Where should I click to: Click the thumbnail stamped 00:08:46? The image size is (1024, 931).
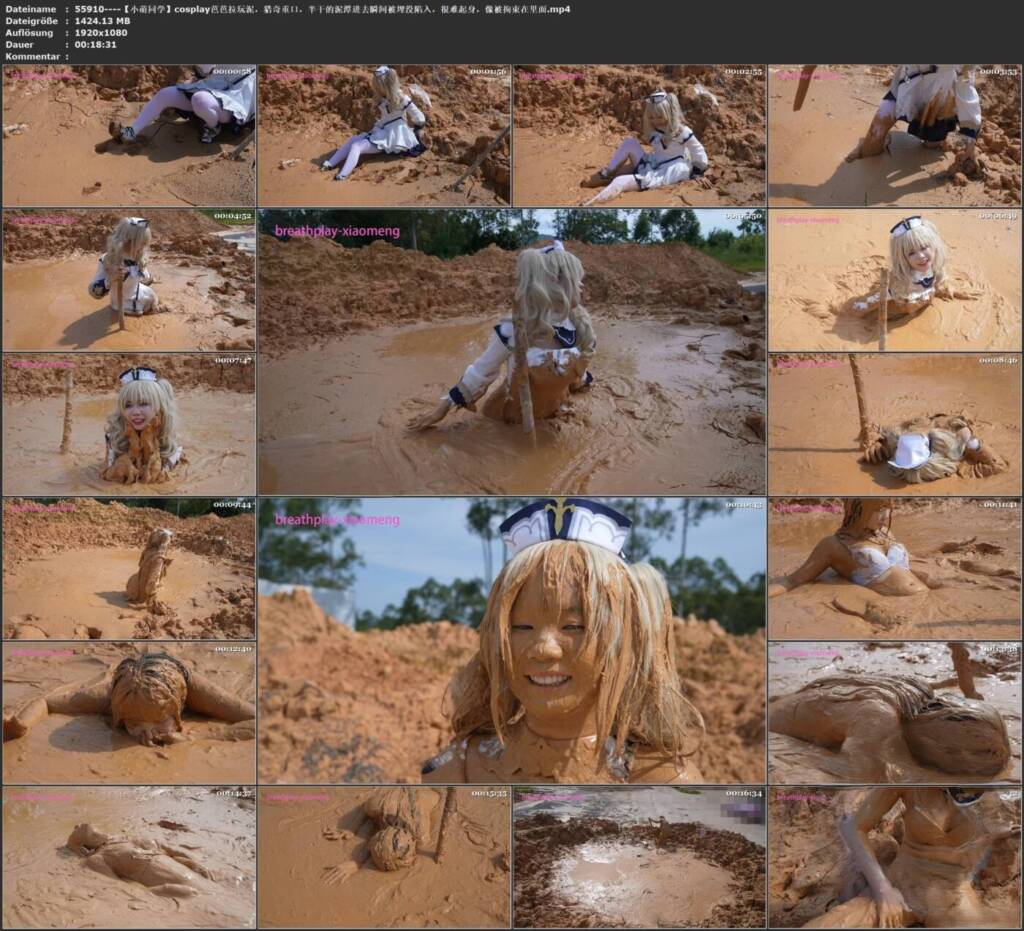pyautogui.click(x=895, y=424)
